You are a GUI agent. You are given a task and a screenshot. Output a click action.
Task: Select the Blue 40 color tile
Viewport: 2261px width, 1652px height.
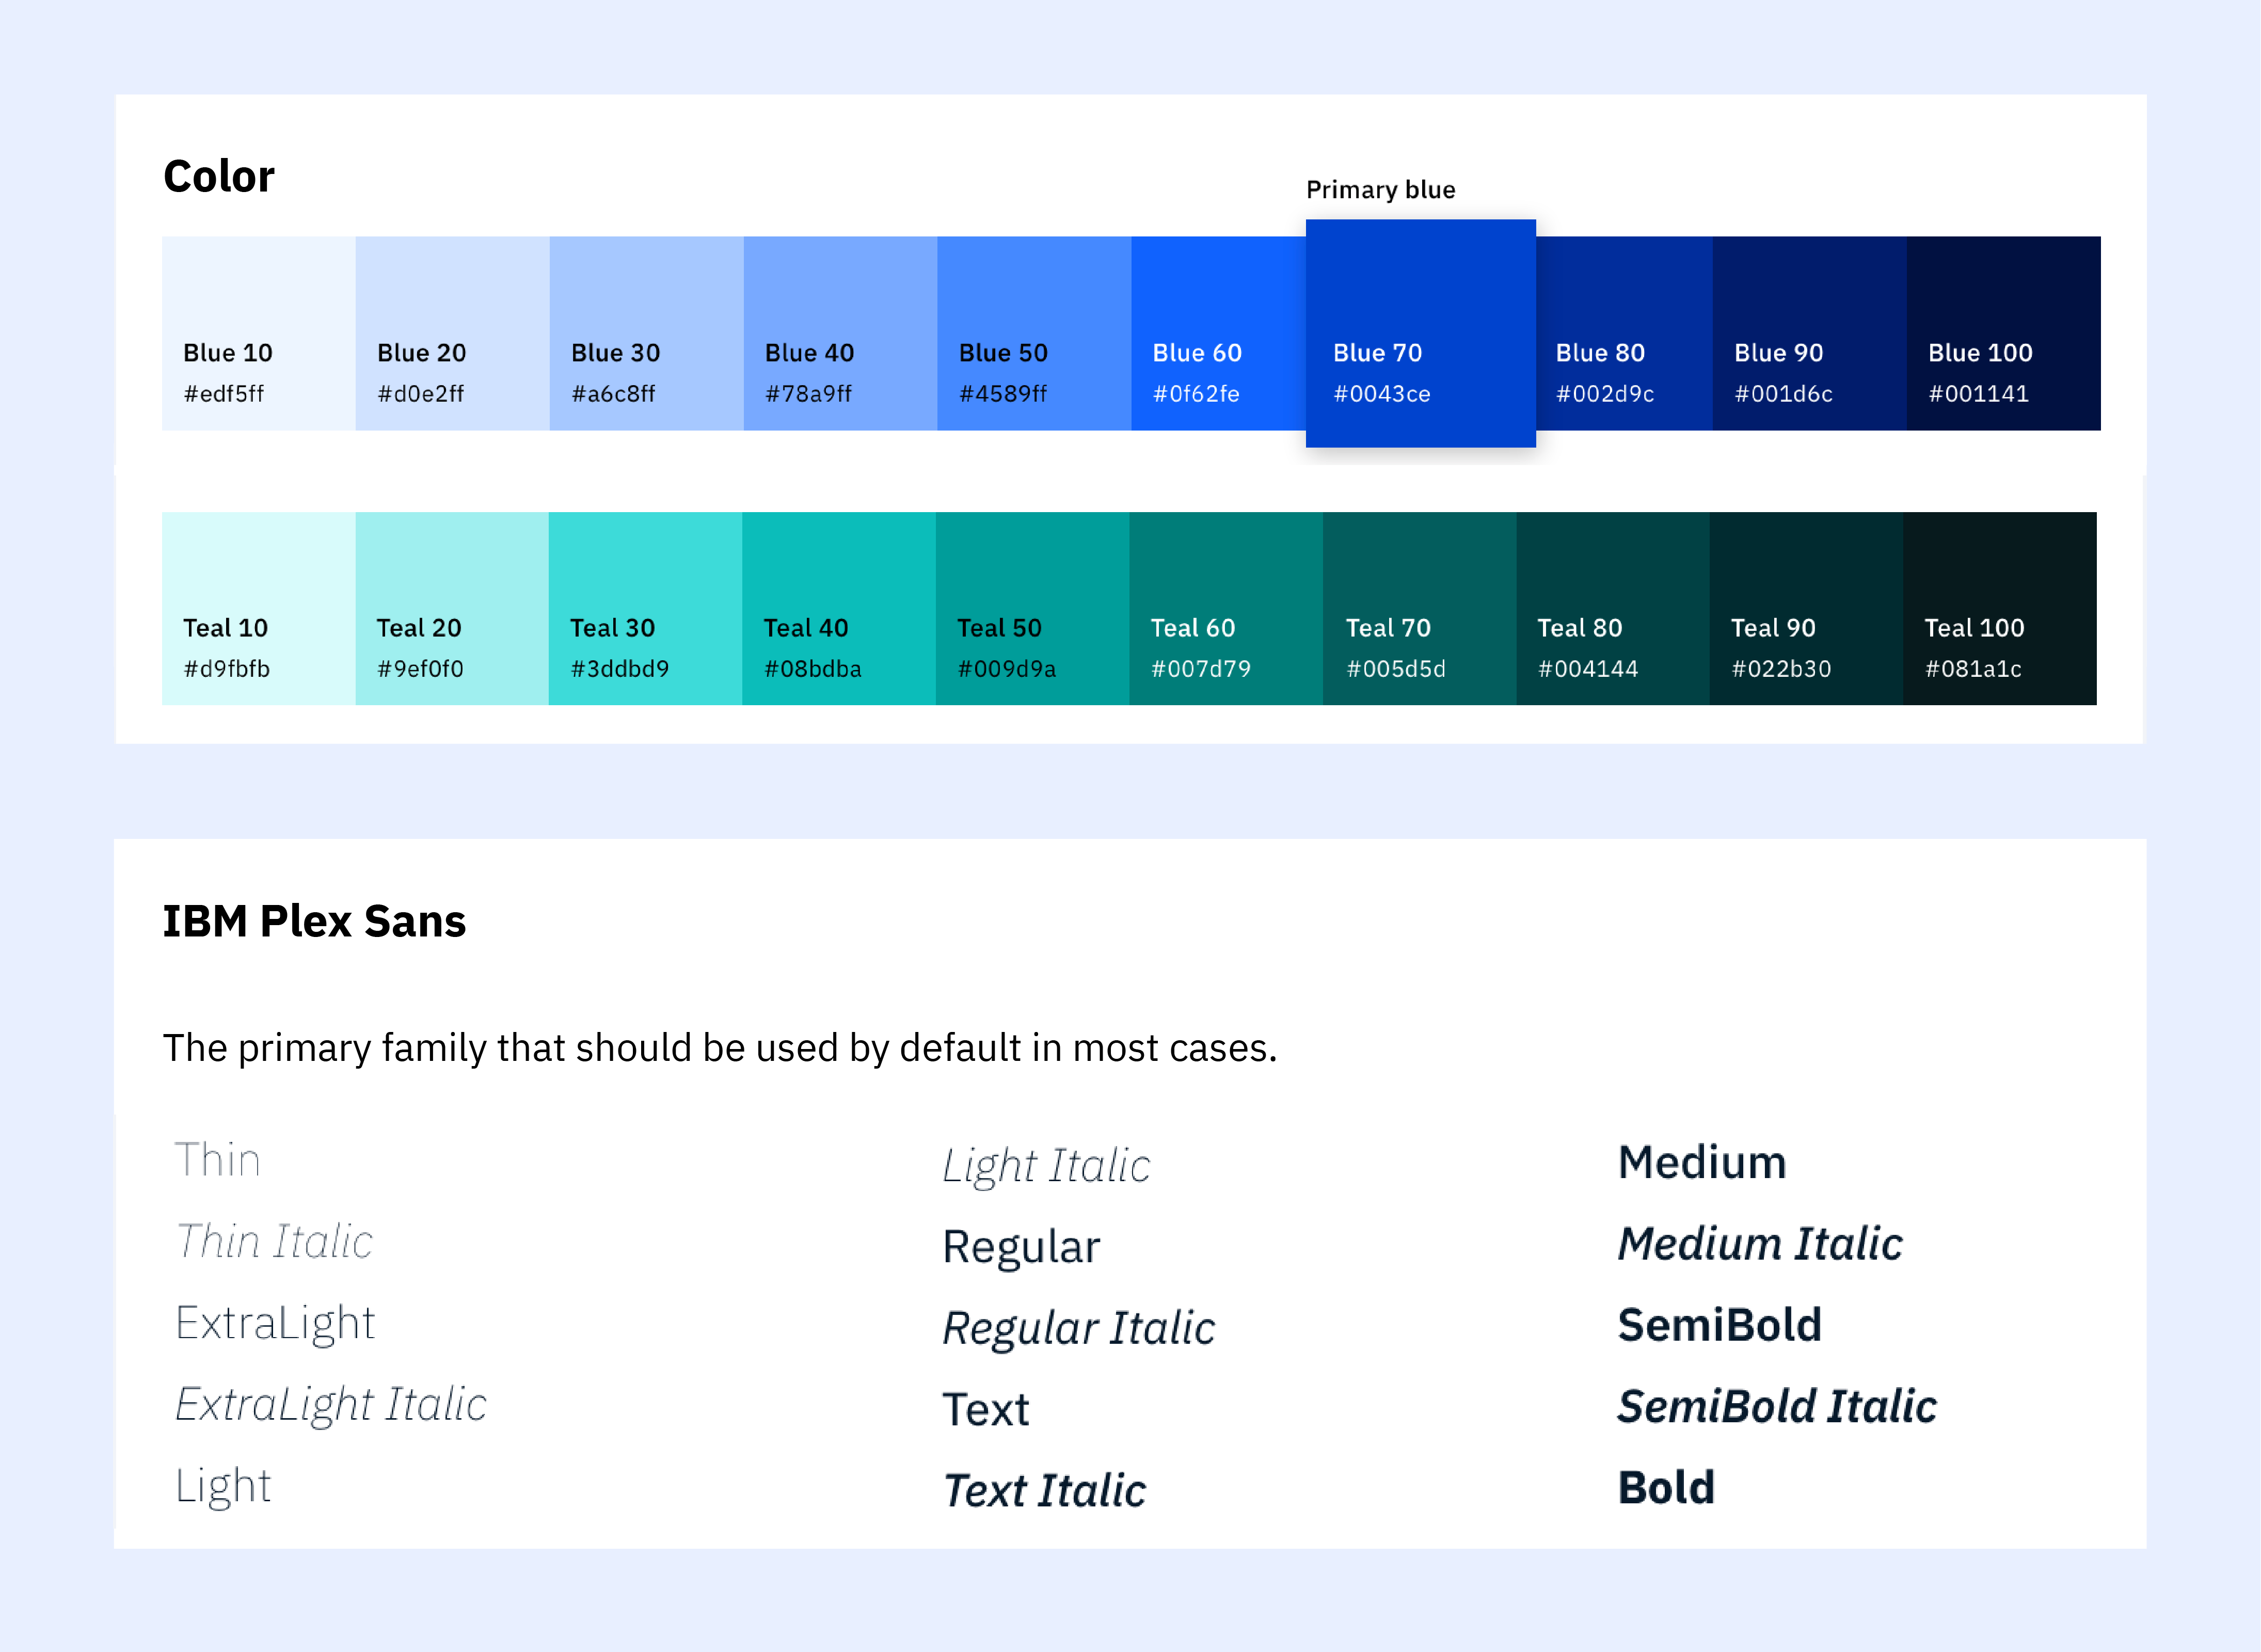[x=840, y=333]
